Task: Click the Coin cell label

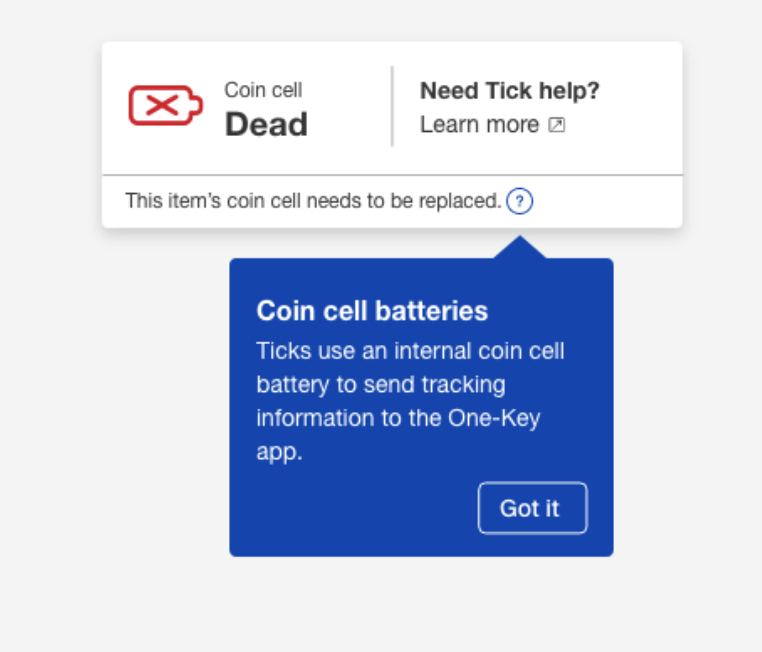Action: click(x=263, y=90)
